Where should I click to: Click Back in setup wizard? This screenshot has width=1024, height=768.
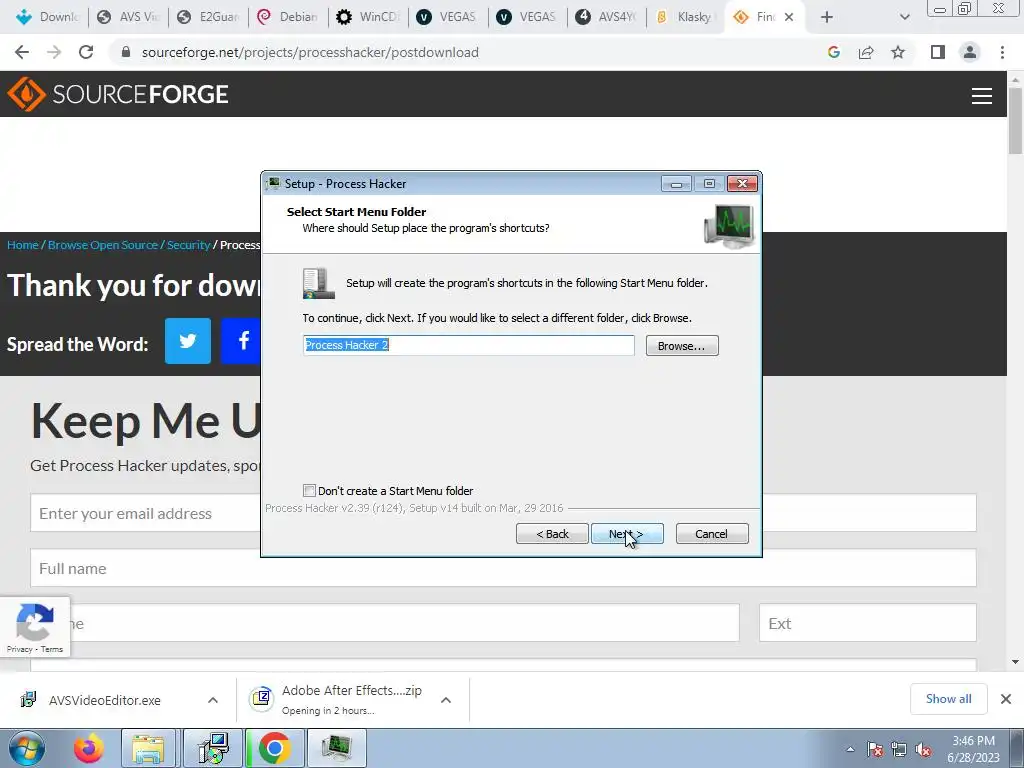[552, 534]
